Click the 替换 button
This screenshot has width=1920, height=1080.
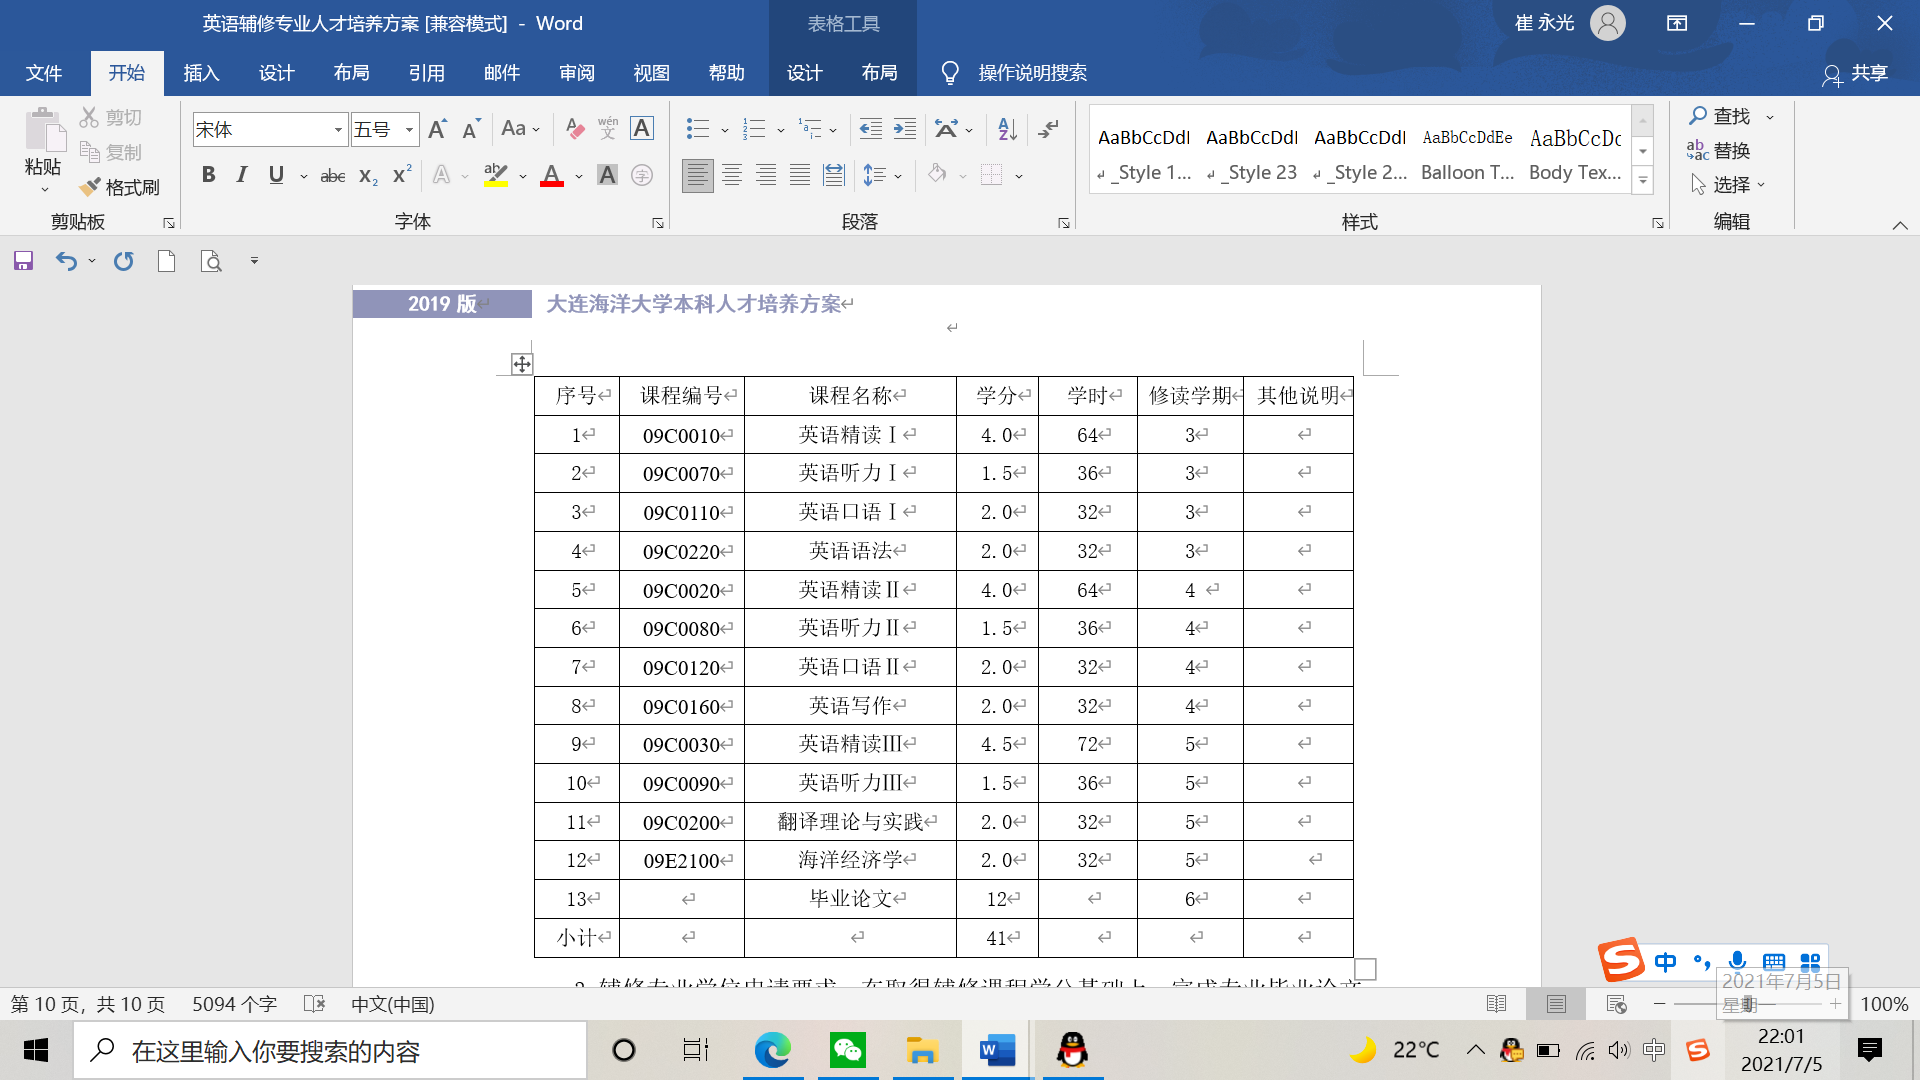click(1719, 151)
